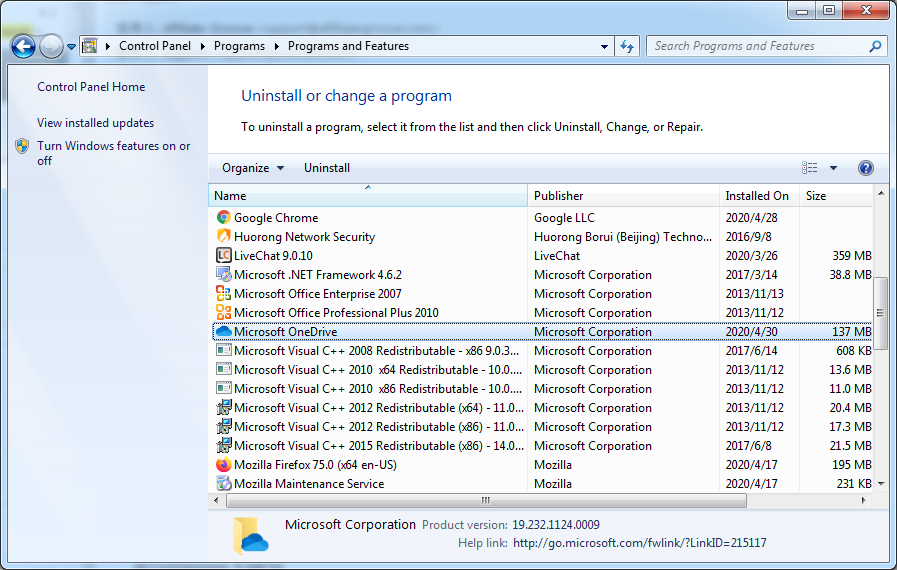This screenshot has width=897, height=570.
Task: Sort by the Name column header
Action: pyautogui.click(x=368, y=196)
